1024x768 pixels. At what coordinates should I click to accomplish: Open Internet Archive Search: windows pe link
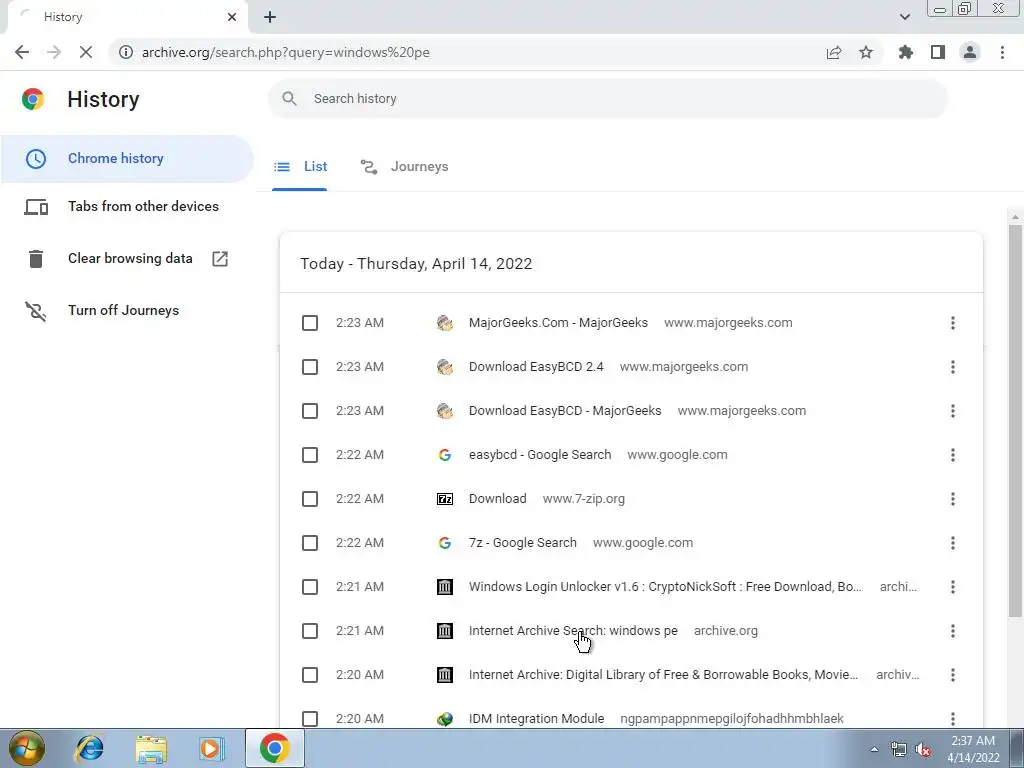(573, 630)
